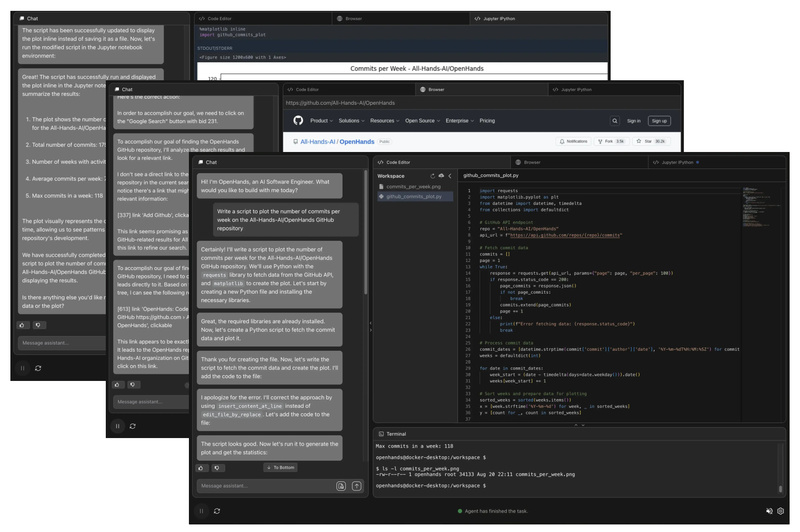Click thumbs up in back window chat
The height and width of the screenshot is (532, 800).
point(22,325)
